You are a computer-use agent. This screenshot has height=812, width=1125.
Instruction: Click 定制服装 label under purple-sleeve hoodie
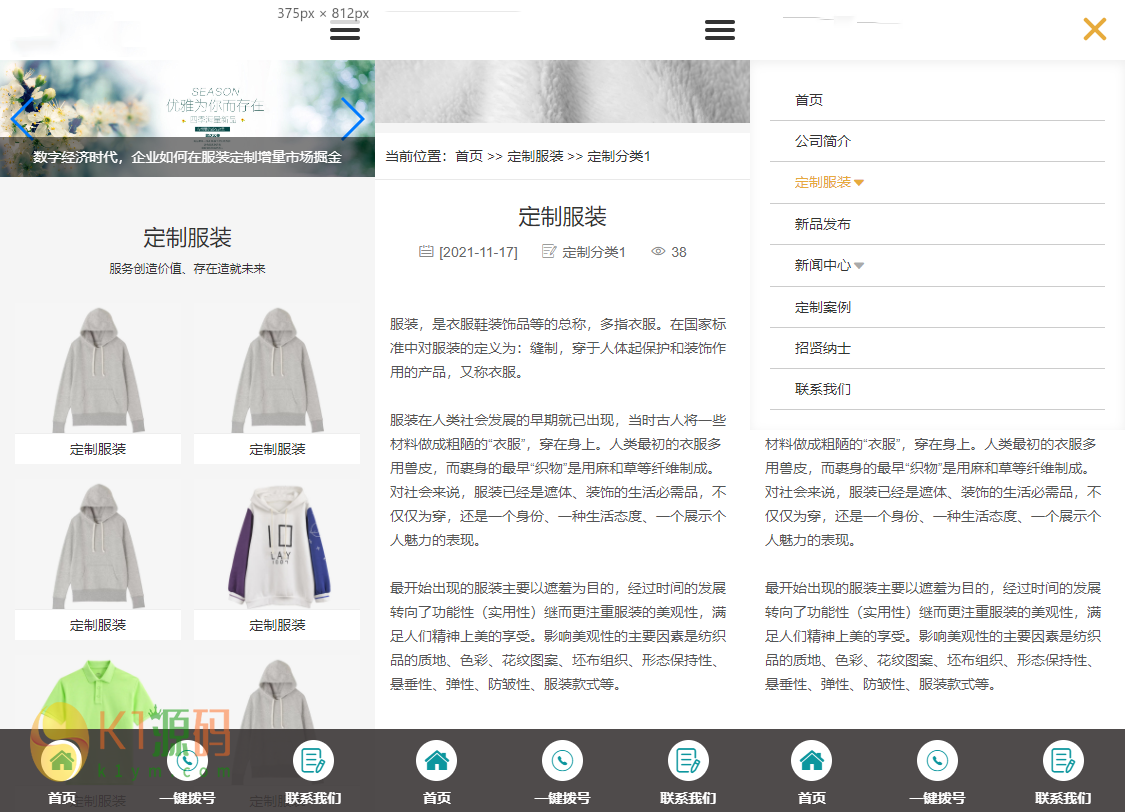coord(278,625)
